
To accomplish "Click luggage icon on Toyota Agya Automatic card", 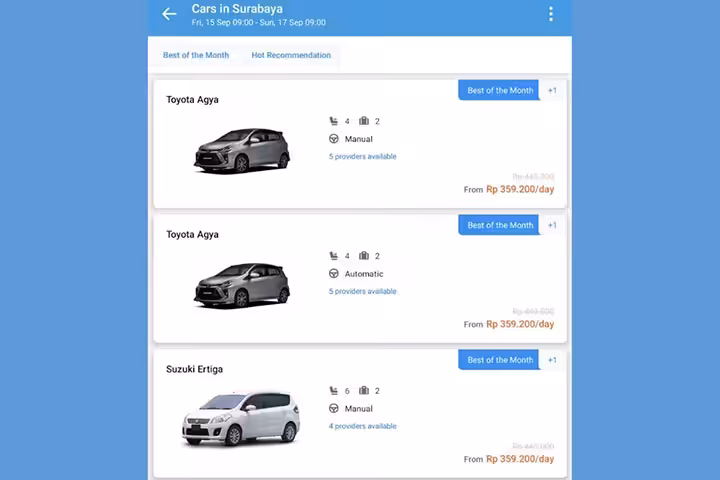I will 364,255.
